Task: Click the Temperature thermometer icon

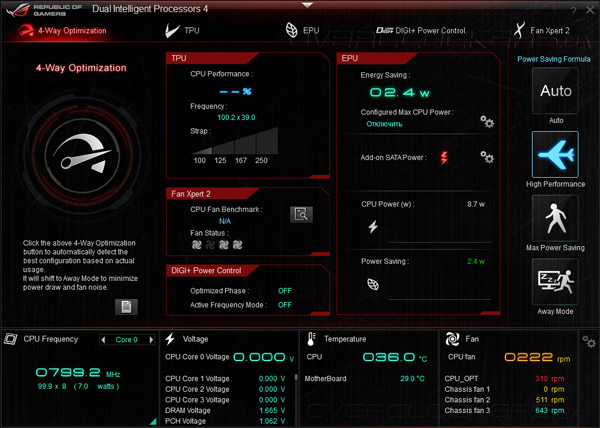Action: (x=311, y=339)
